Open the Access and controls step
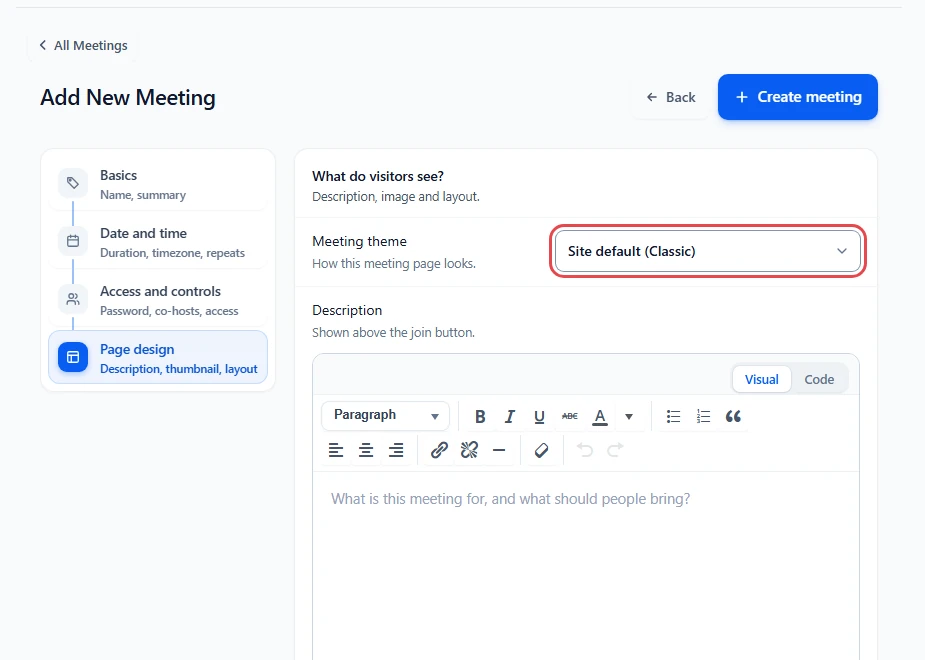Viewport: 925px width, 660px height. point(158,300)
